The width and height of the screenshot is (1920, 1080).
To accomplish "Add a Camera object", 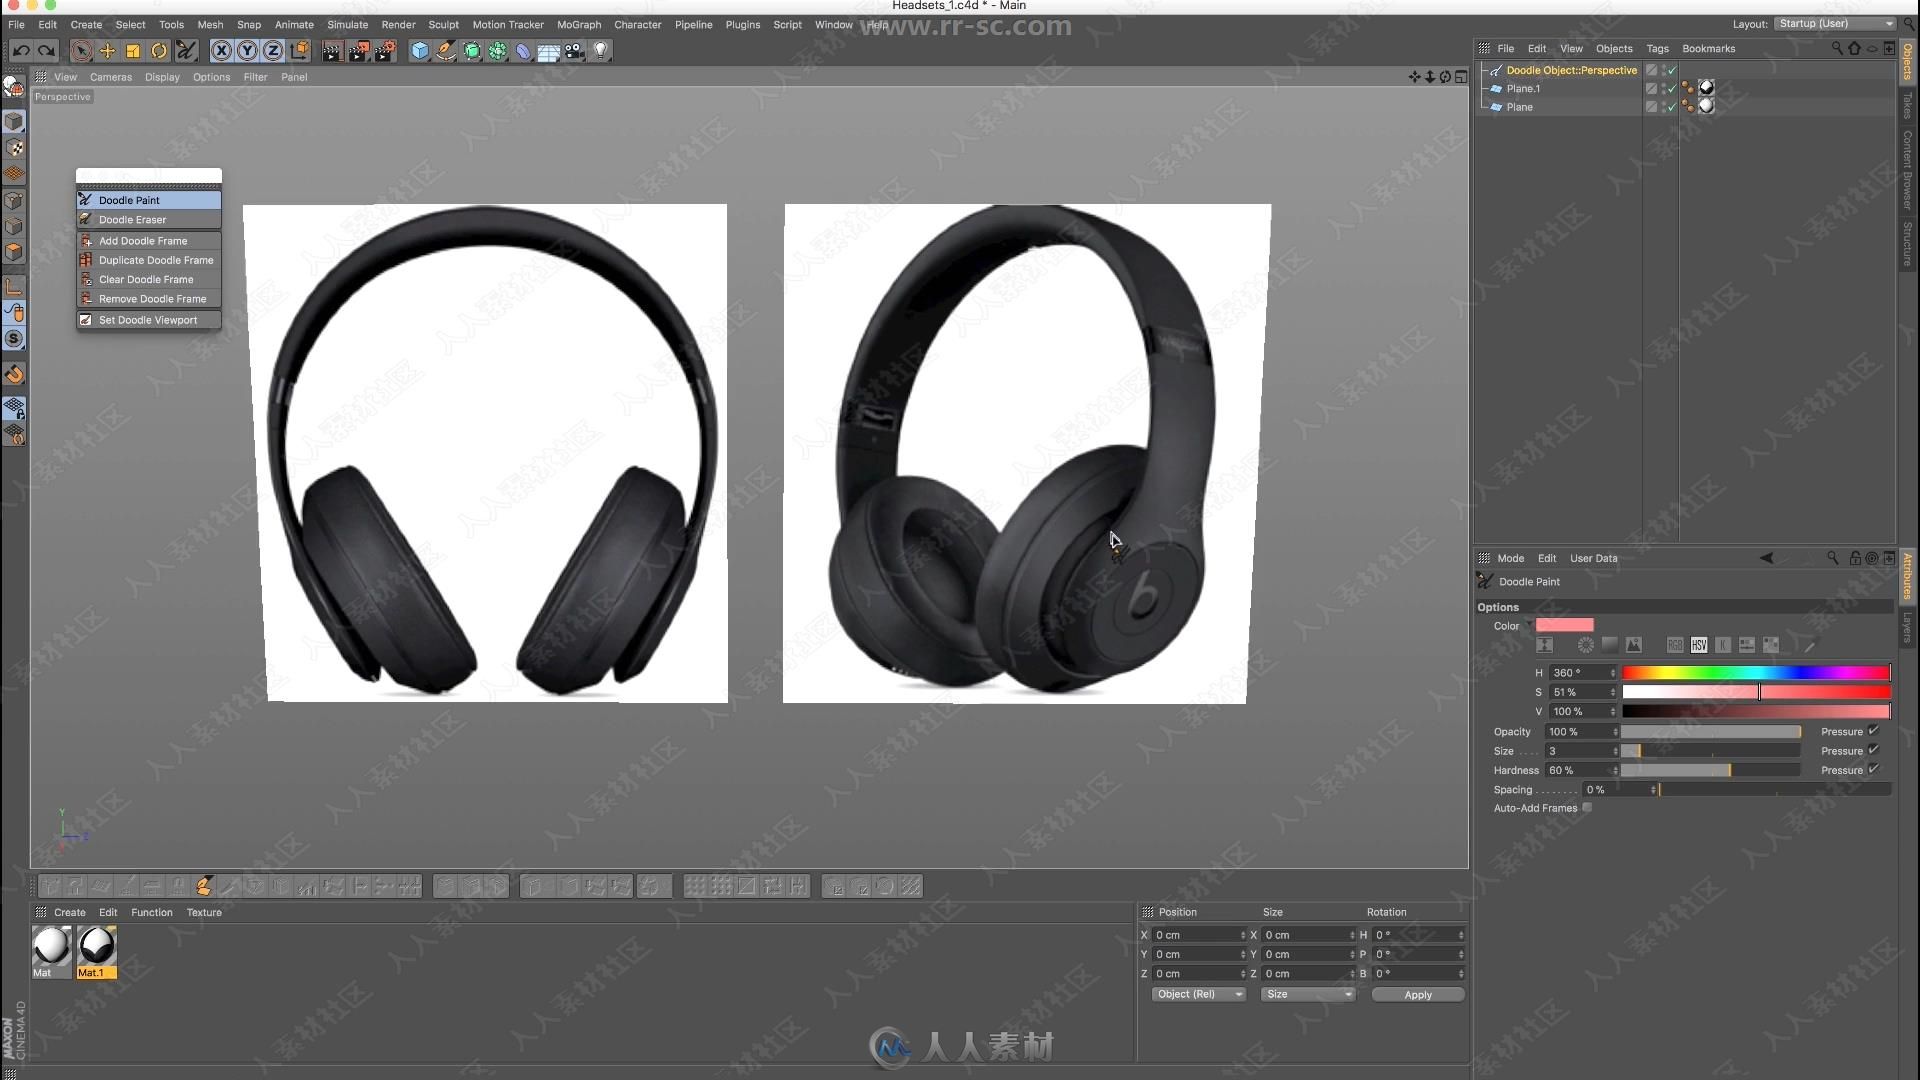I will point(575,50).
